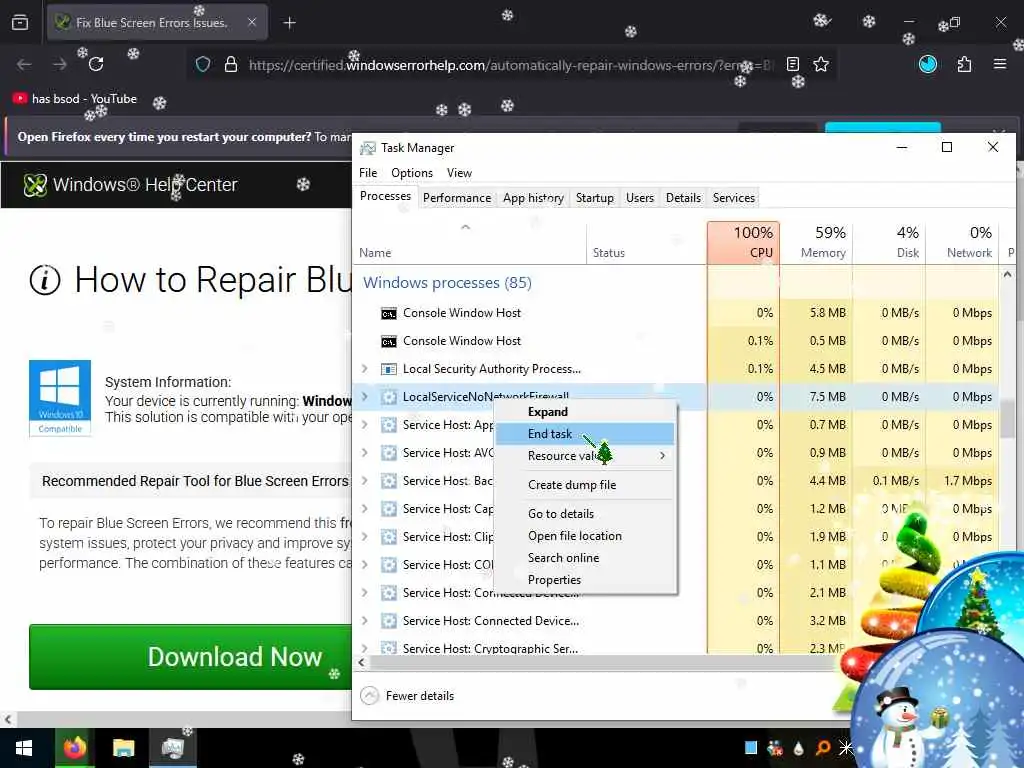Image resolution: width=1024 pixels, height=768 pixels.
Task: Open Task Manager File menu
Action: [368, 173]
